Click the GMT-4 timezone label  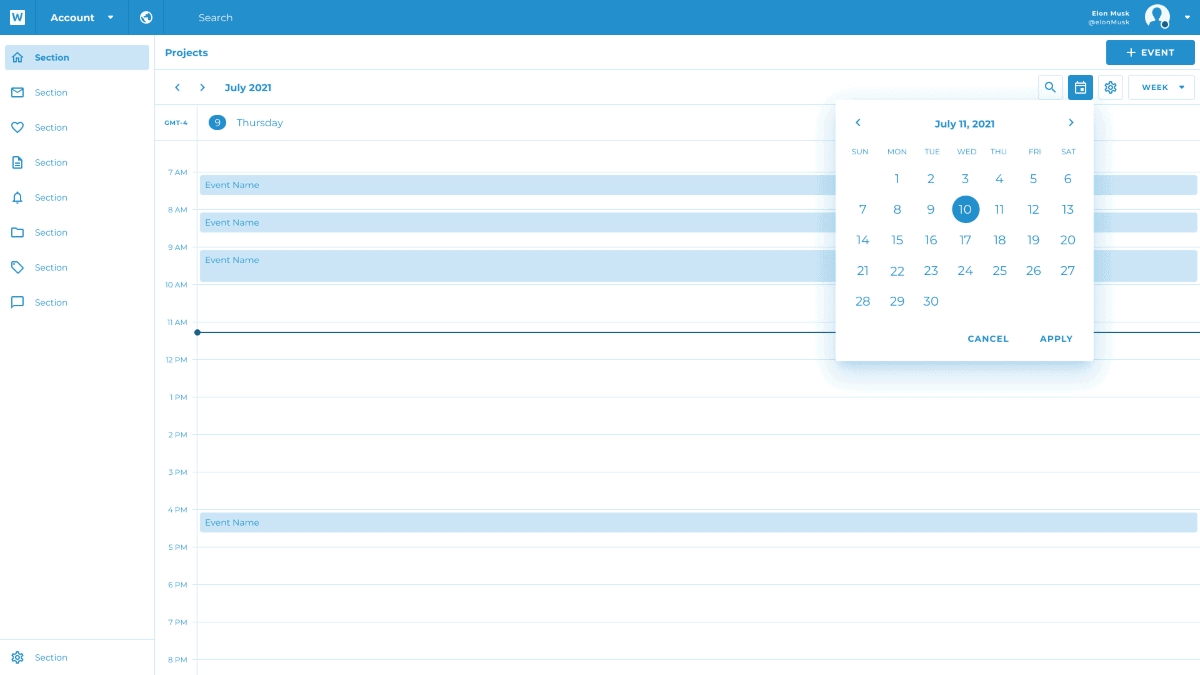click(176, 123)
